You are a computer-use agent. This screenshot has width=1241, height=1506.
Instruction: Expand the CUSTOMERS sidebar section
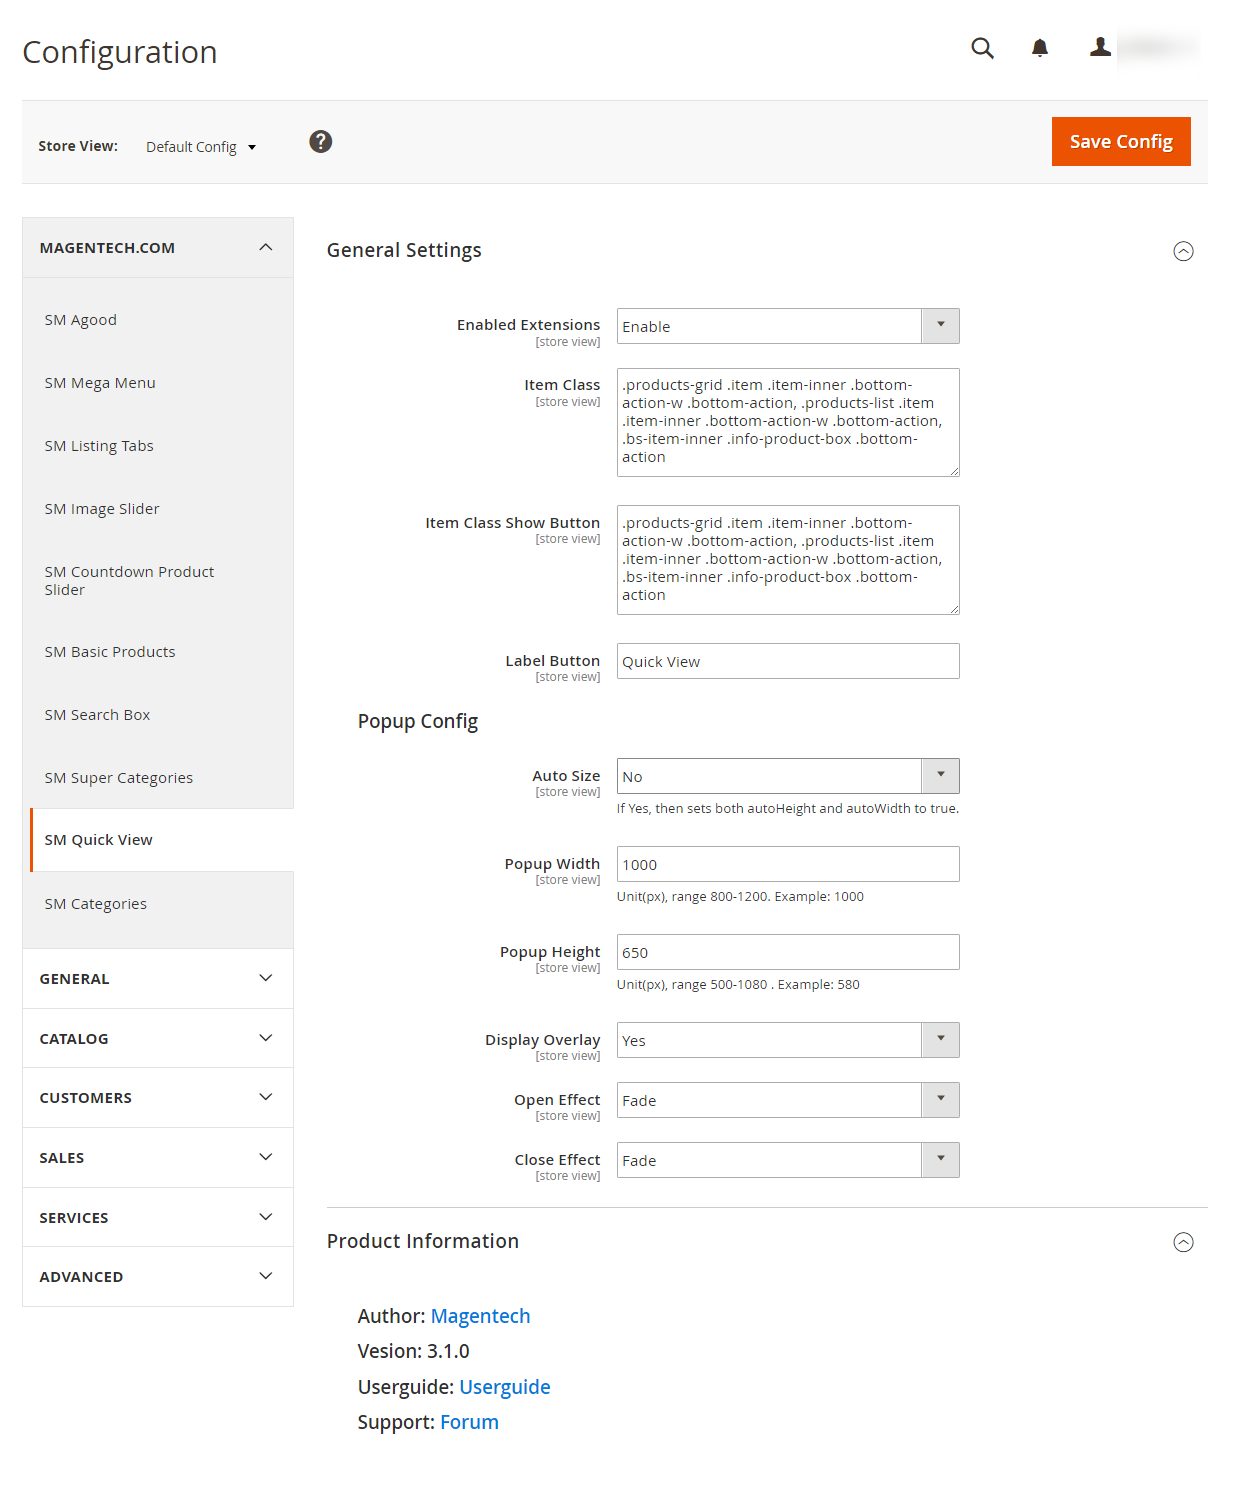click(158, 1098)
